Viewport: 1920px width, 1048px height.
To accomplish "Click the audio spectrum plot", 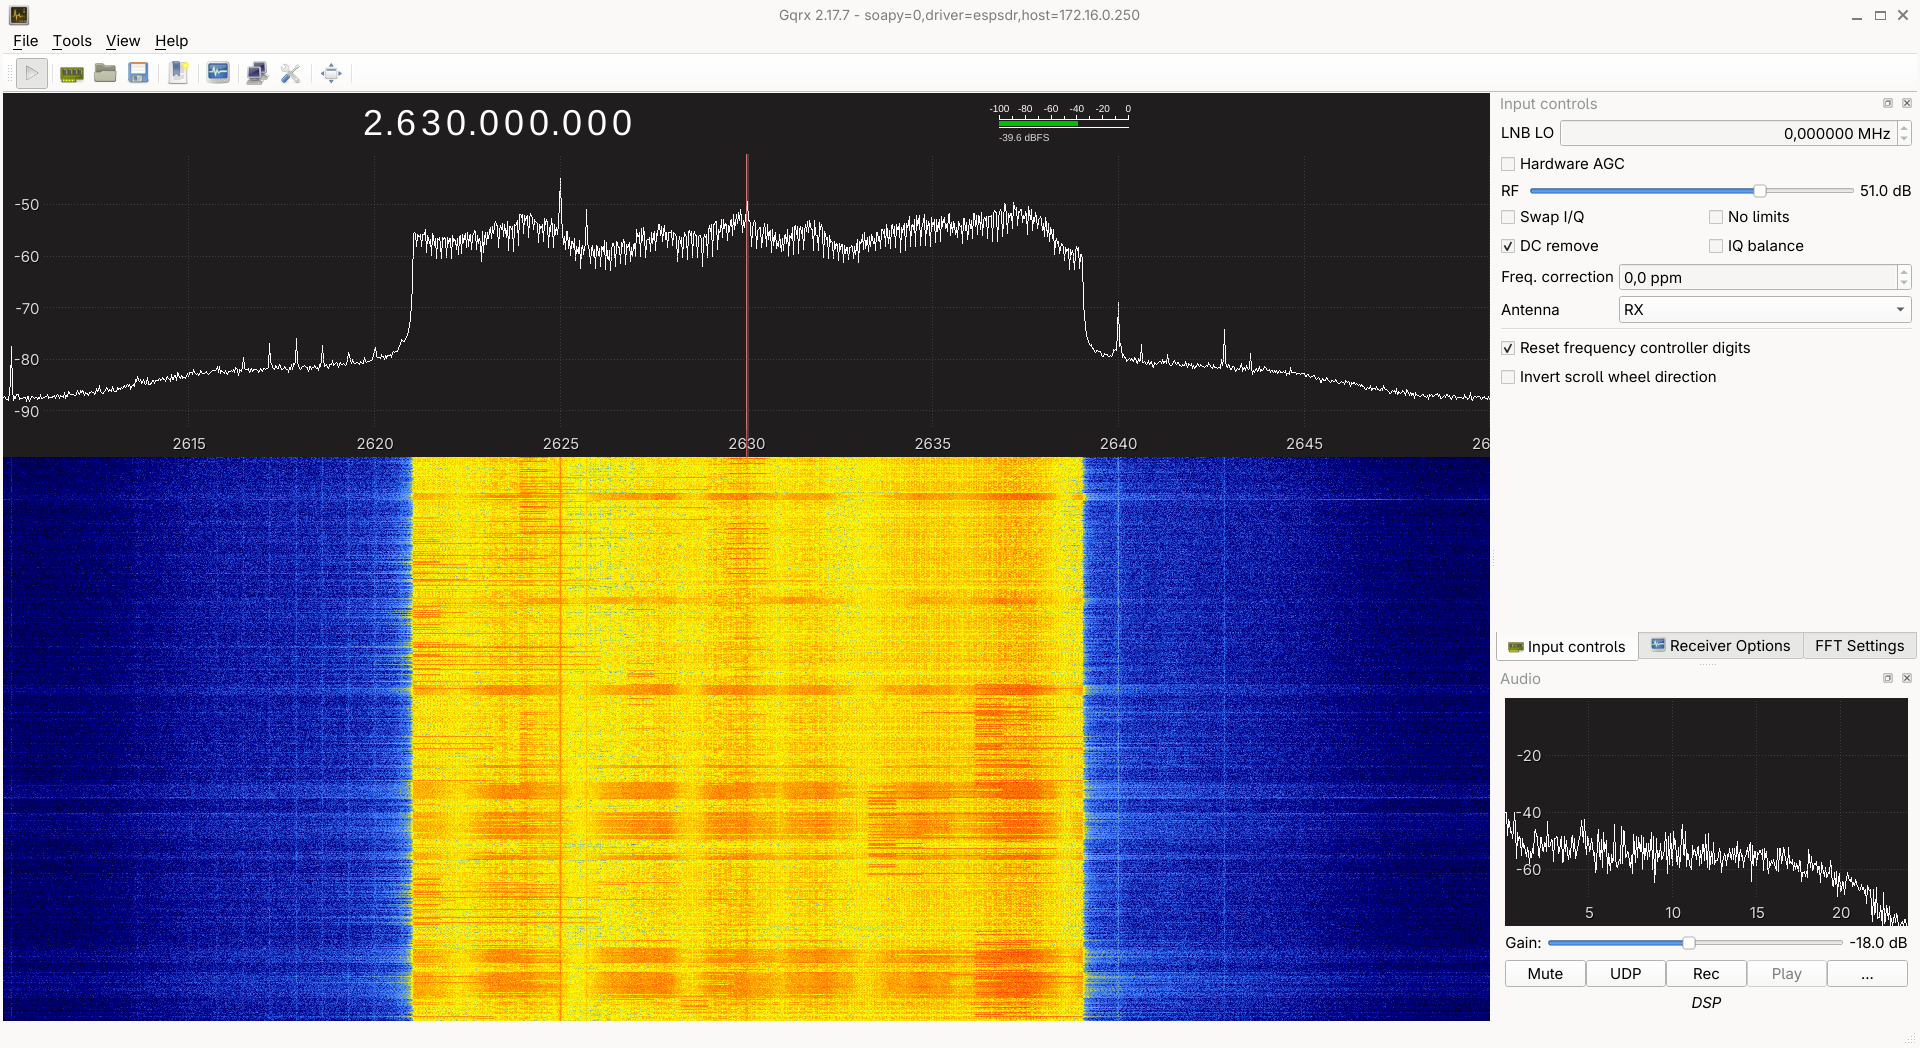I will pos(1706,811).
